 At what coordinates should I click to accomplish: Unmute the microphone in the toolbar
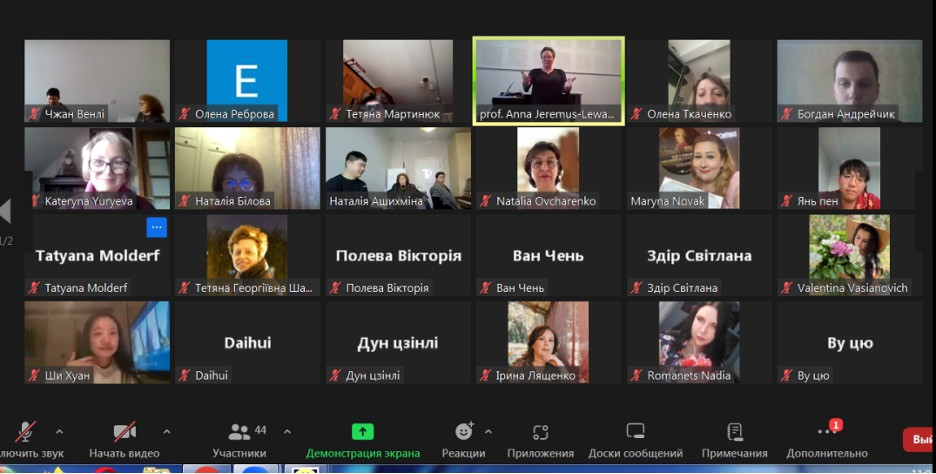tap(25, 431)
